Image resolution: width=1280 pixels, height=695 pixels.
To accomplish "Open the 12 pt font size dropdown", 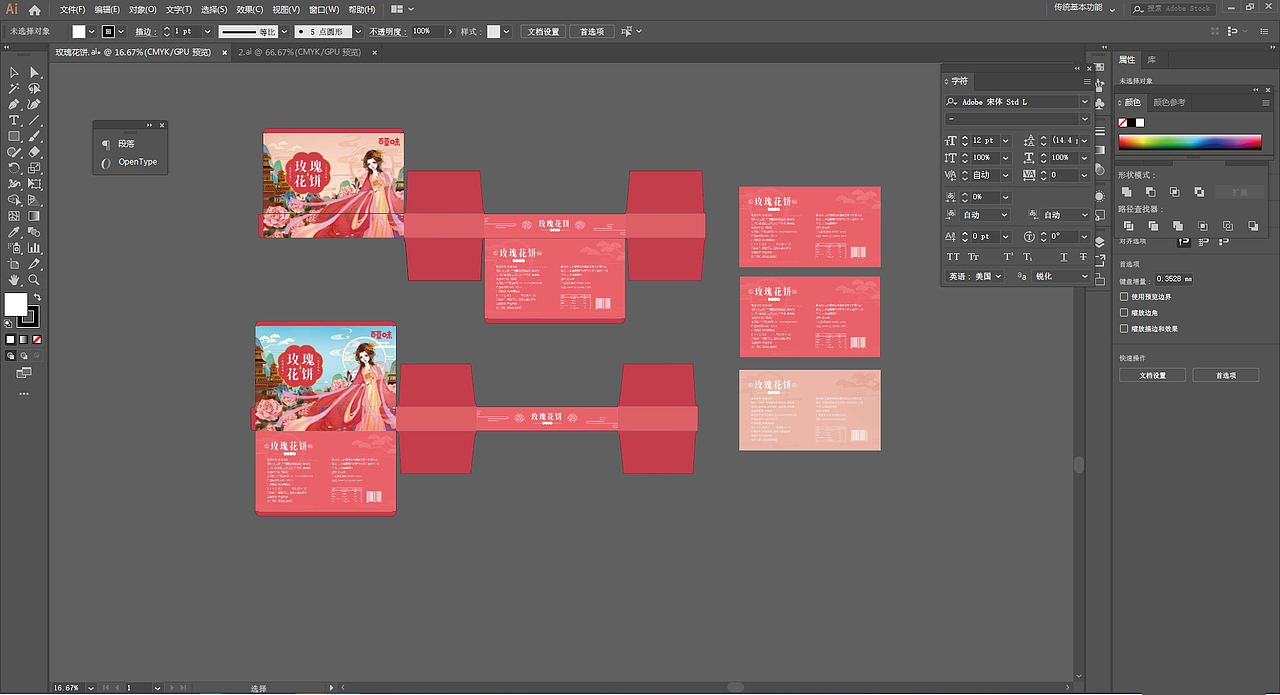I will tap(1005, 141).
